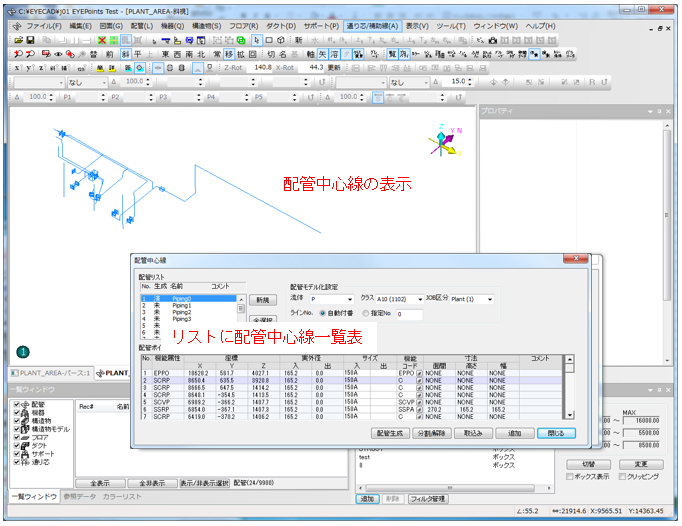Click the 分割/解除 button

[x=431, y=433]
